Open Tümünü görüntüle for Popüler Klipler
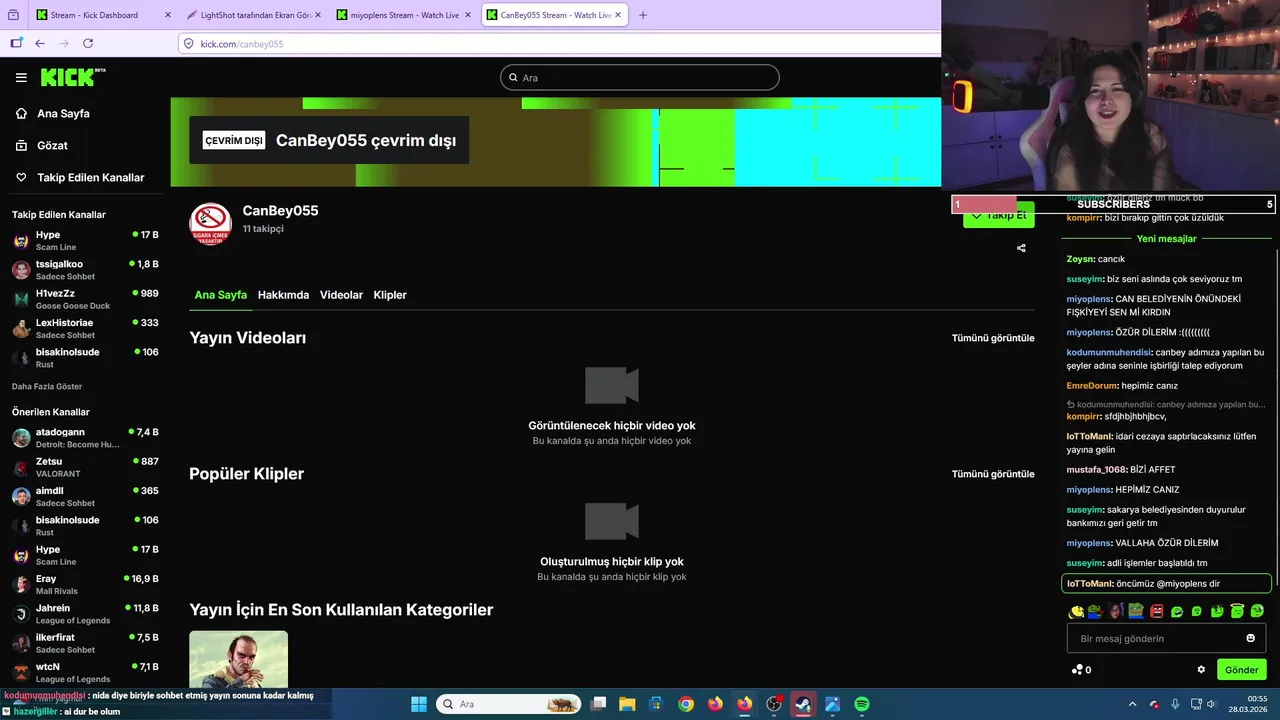The width and height of the screenshot is (1280, 720). [993, 474]
